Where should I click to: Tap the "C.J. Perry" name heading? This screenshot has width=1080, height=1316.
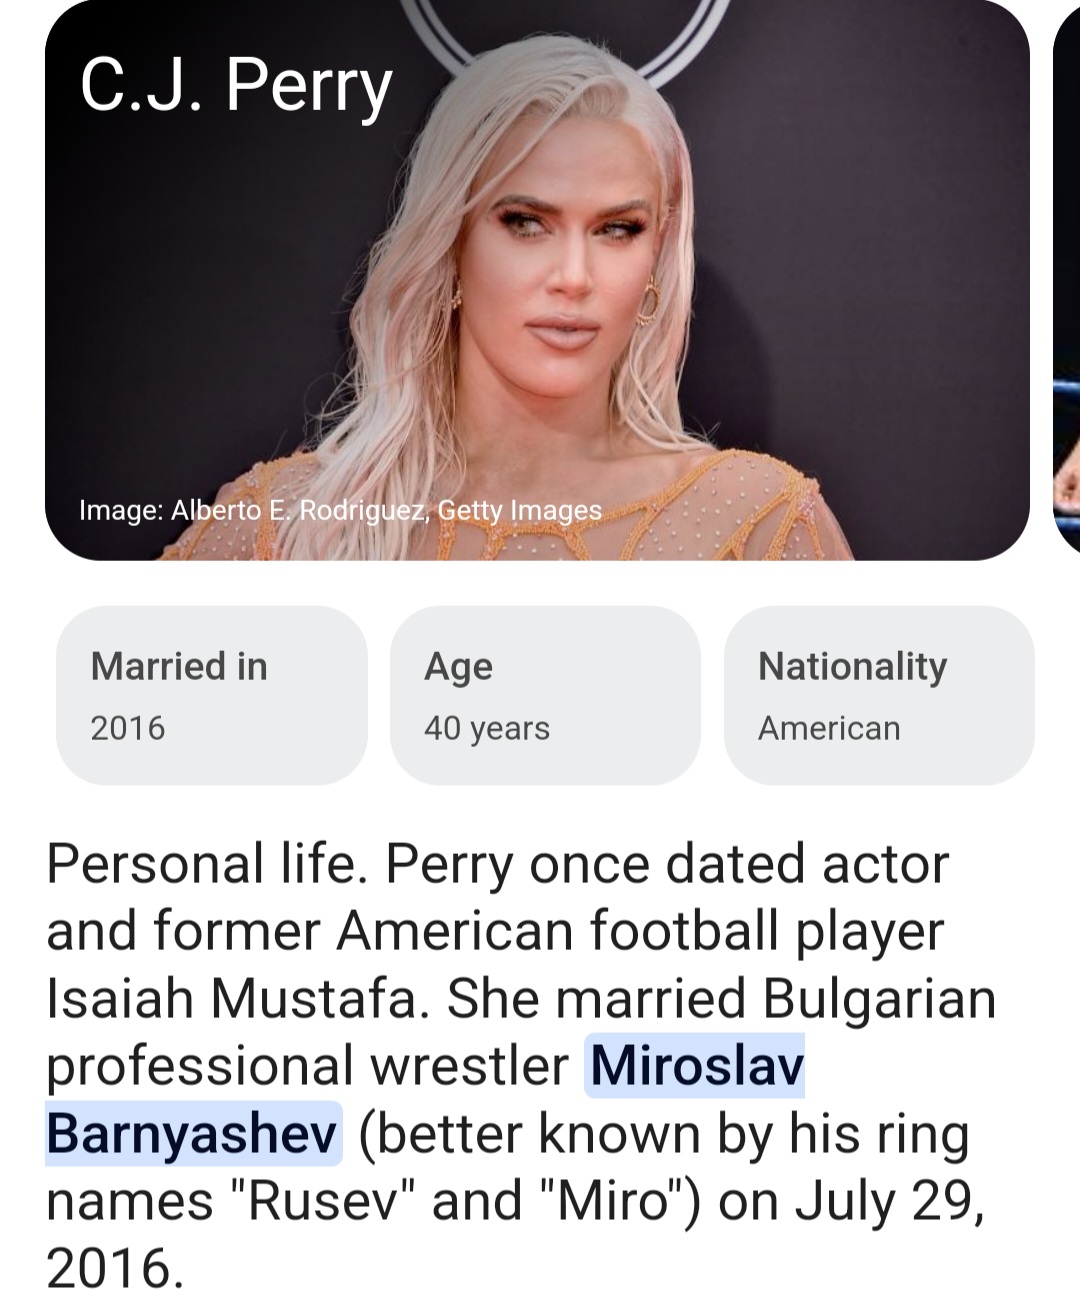coord(236,87)
